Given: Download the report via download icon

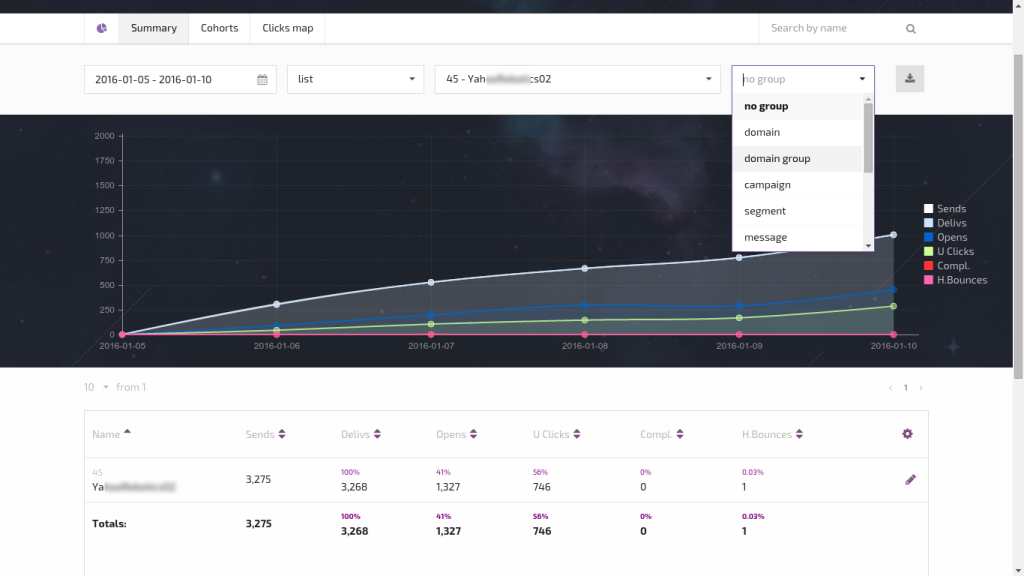Looking at the screenshot, I should coord(910,78).
